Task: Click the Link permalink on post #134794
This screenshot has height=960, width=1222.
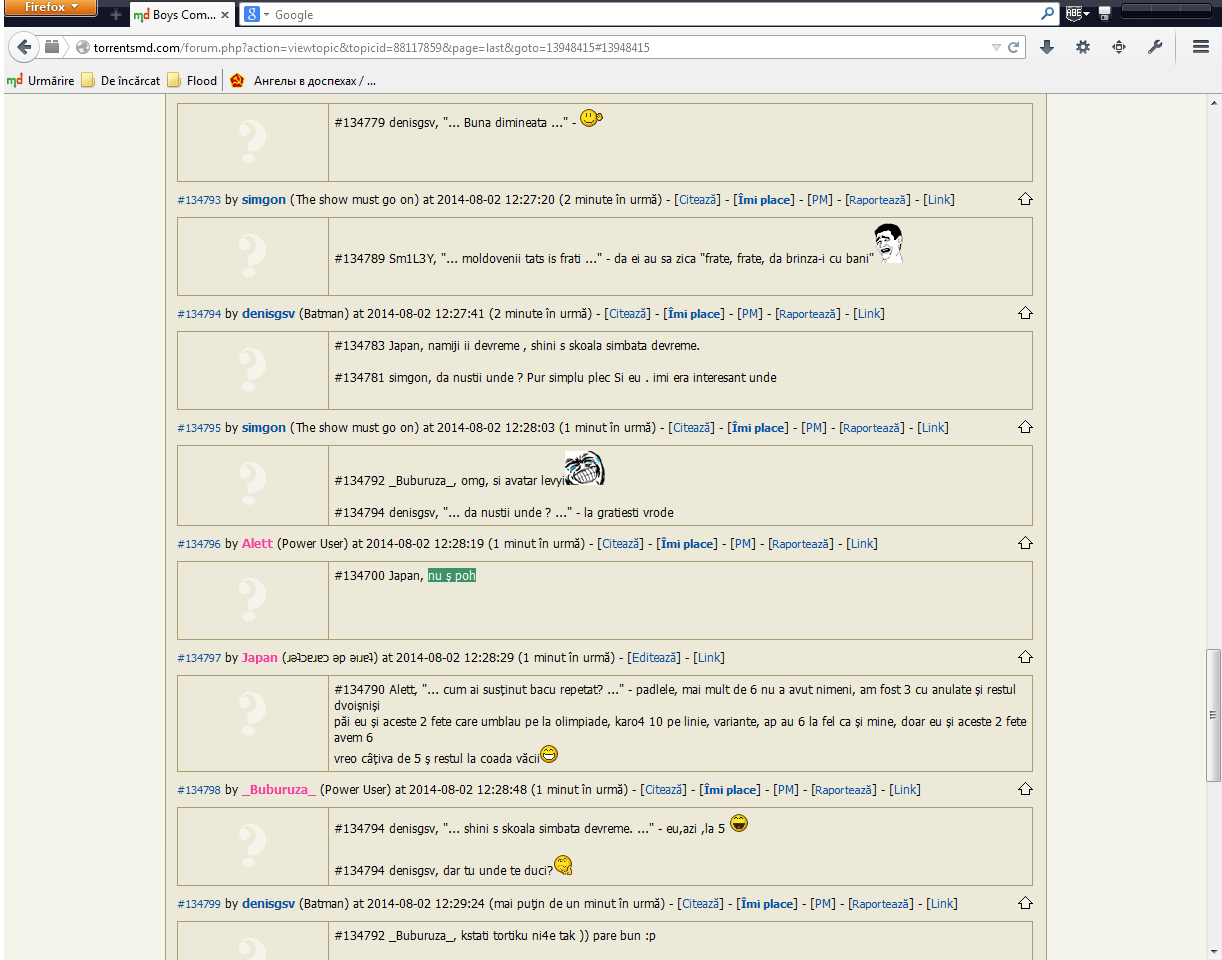Action: tap(870, 314)
